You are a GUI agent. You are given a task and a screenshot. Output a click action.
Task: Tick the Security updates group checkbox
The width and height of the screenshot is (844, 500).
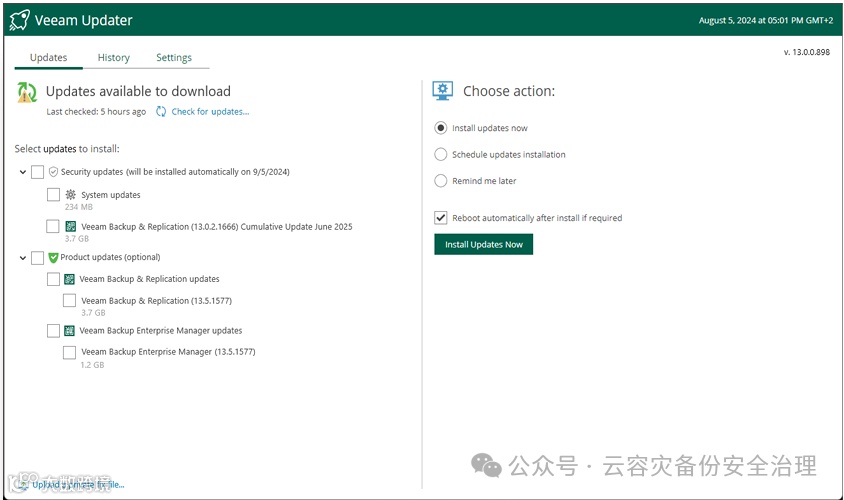[x=37, y=172]
